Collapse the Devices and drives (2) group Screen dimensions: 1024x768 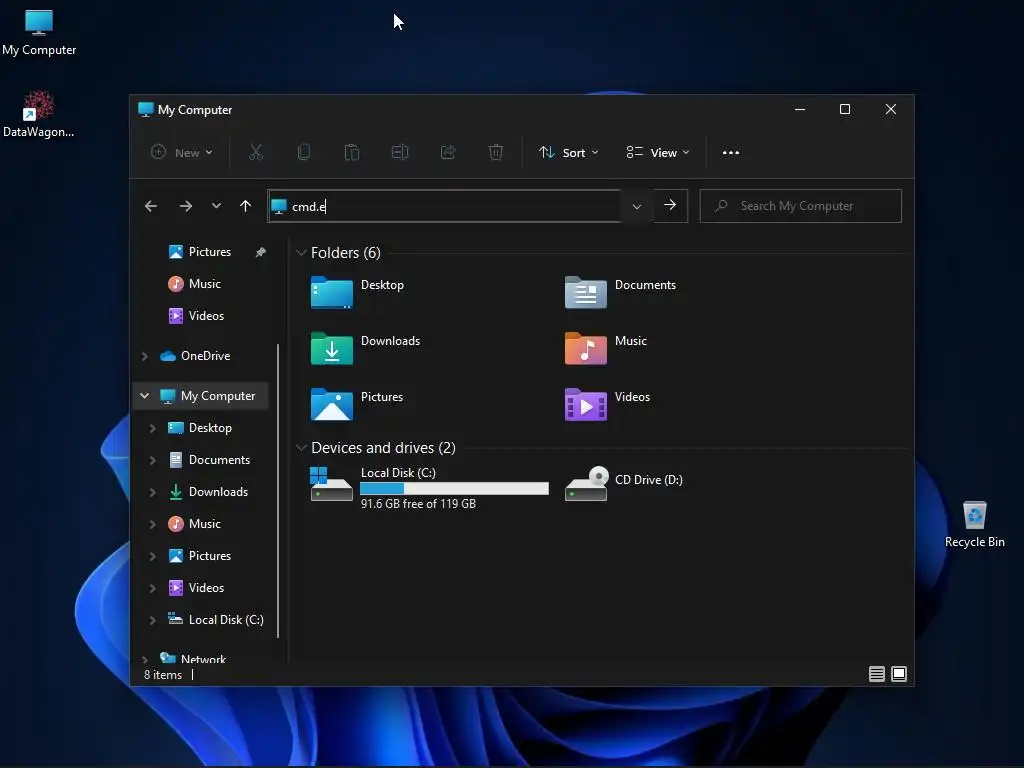(x=301, y=447)
